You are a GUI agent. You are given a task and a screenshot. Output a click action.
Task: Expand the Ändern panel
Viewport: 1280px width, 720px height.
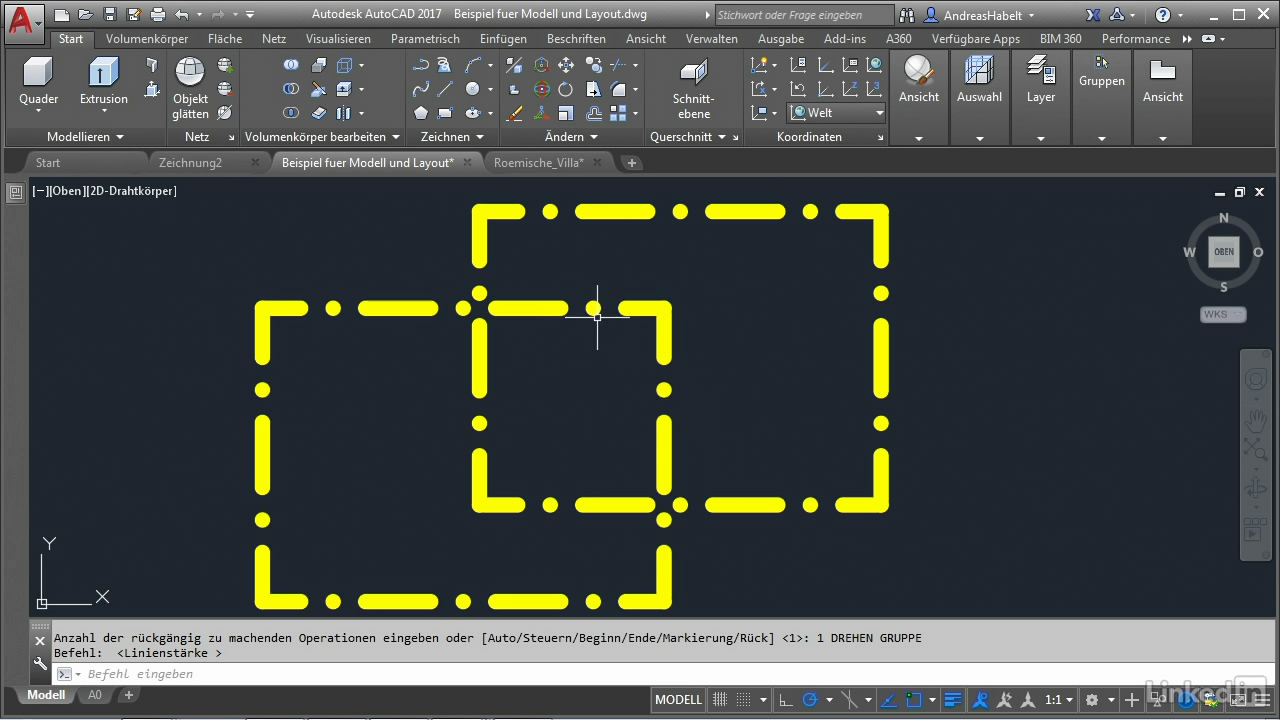(x=571, y=137)
